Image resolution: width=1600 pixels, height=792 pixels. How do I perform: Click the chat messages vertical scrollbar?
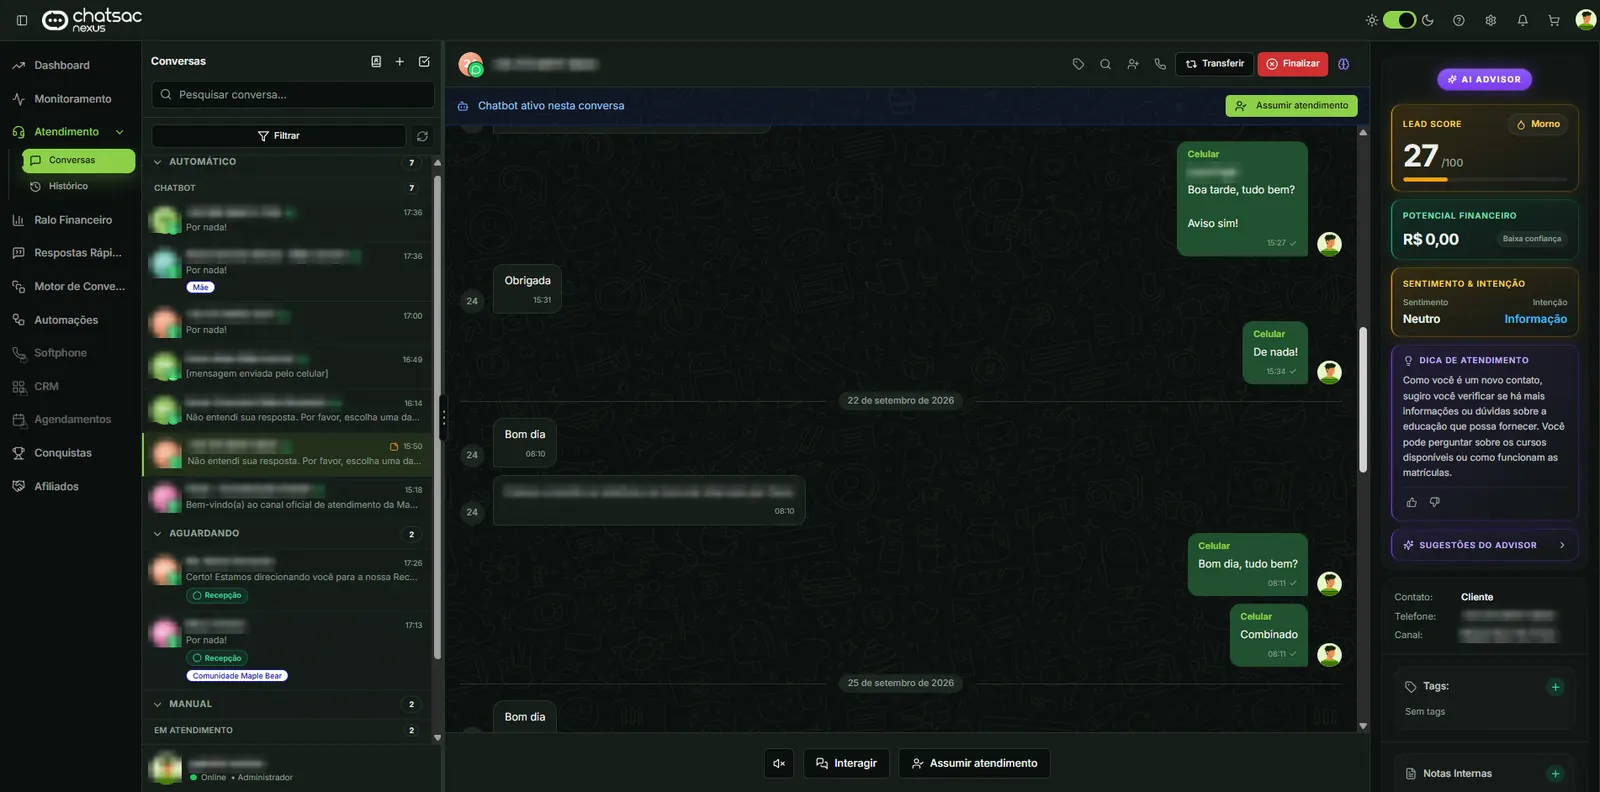pyautogui.click(x=1363, y=400)
